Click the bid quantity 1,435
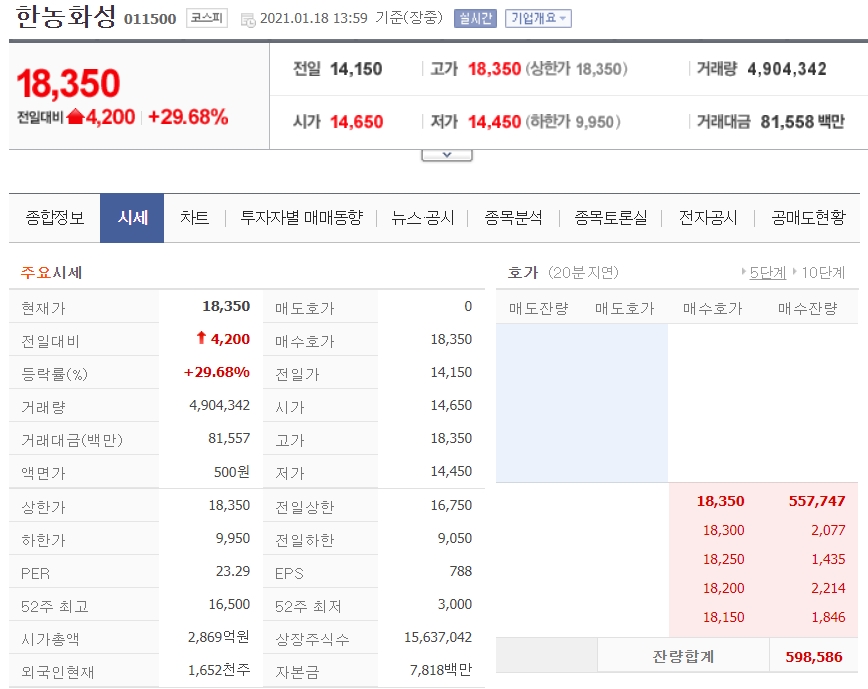 [x=828, y=559]
